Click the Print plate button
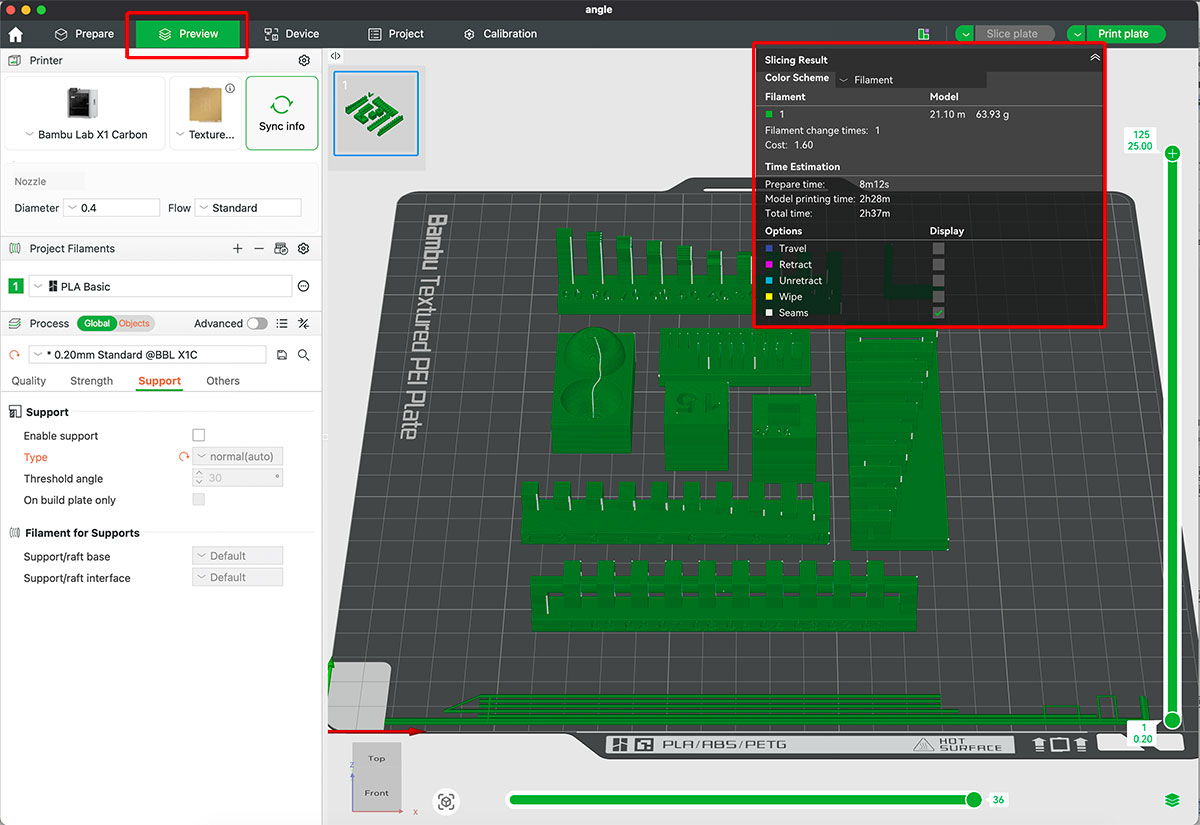 click(1125, 34)
